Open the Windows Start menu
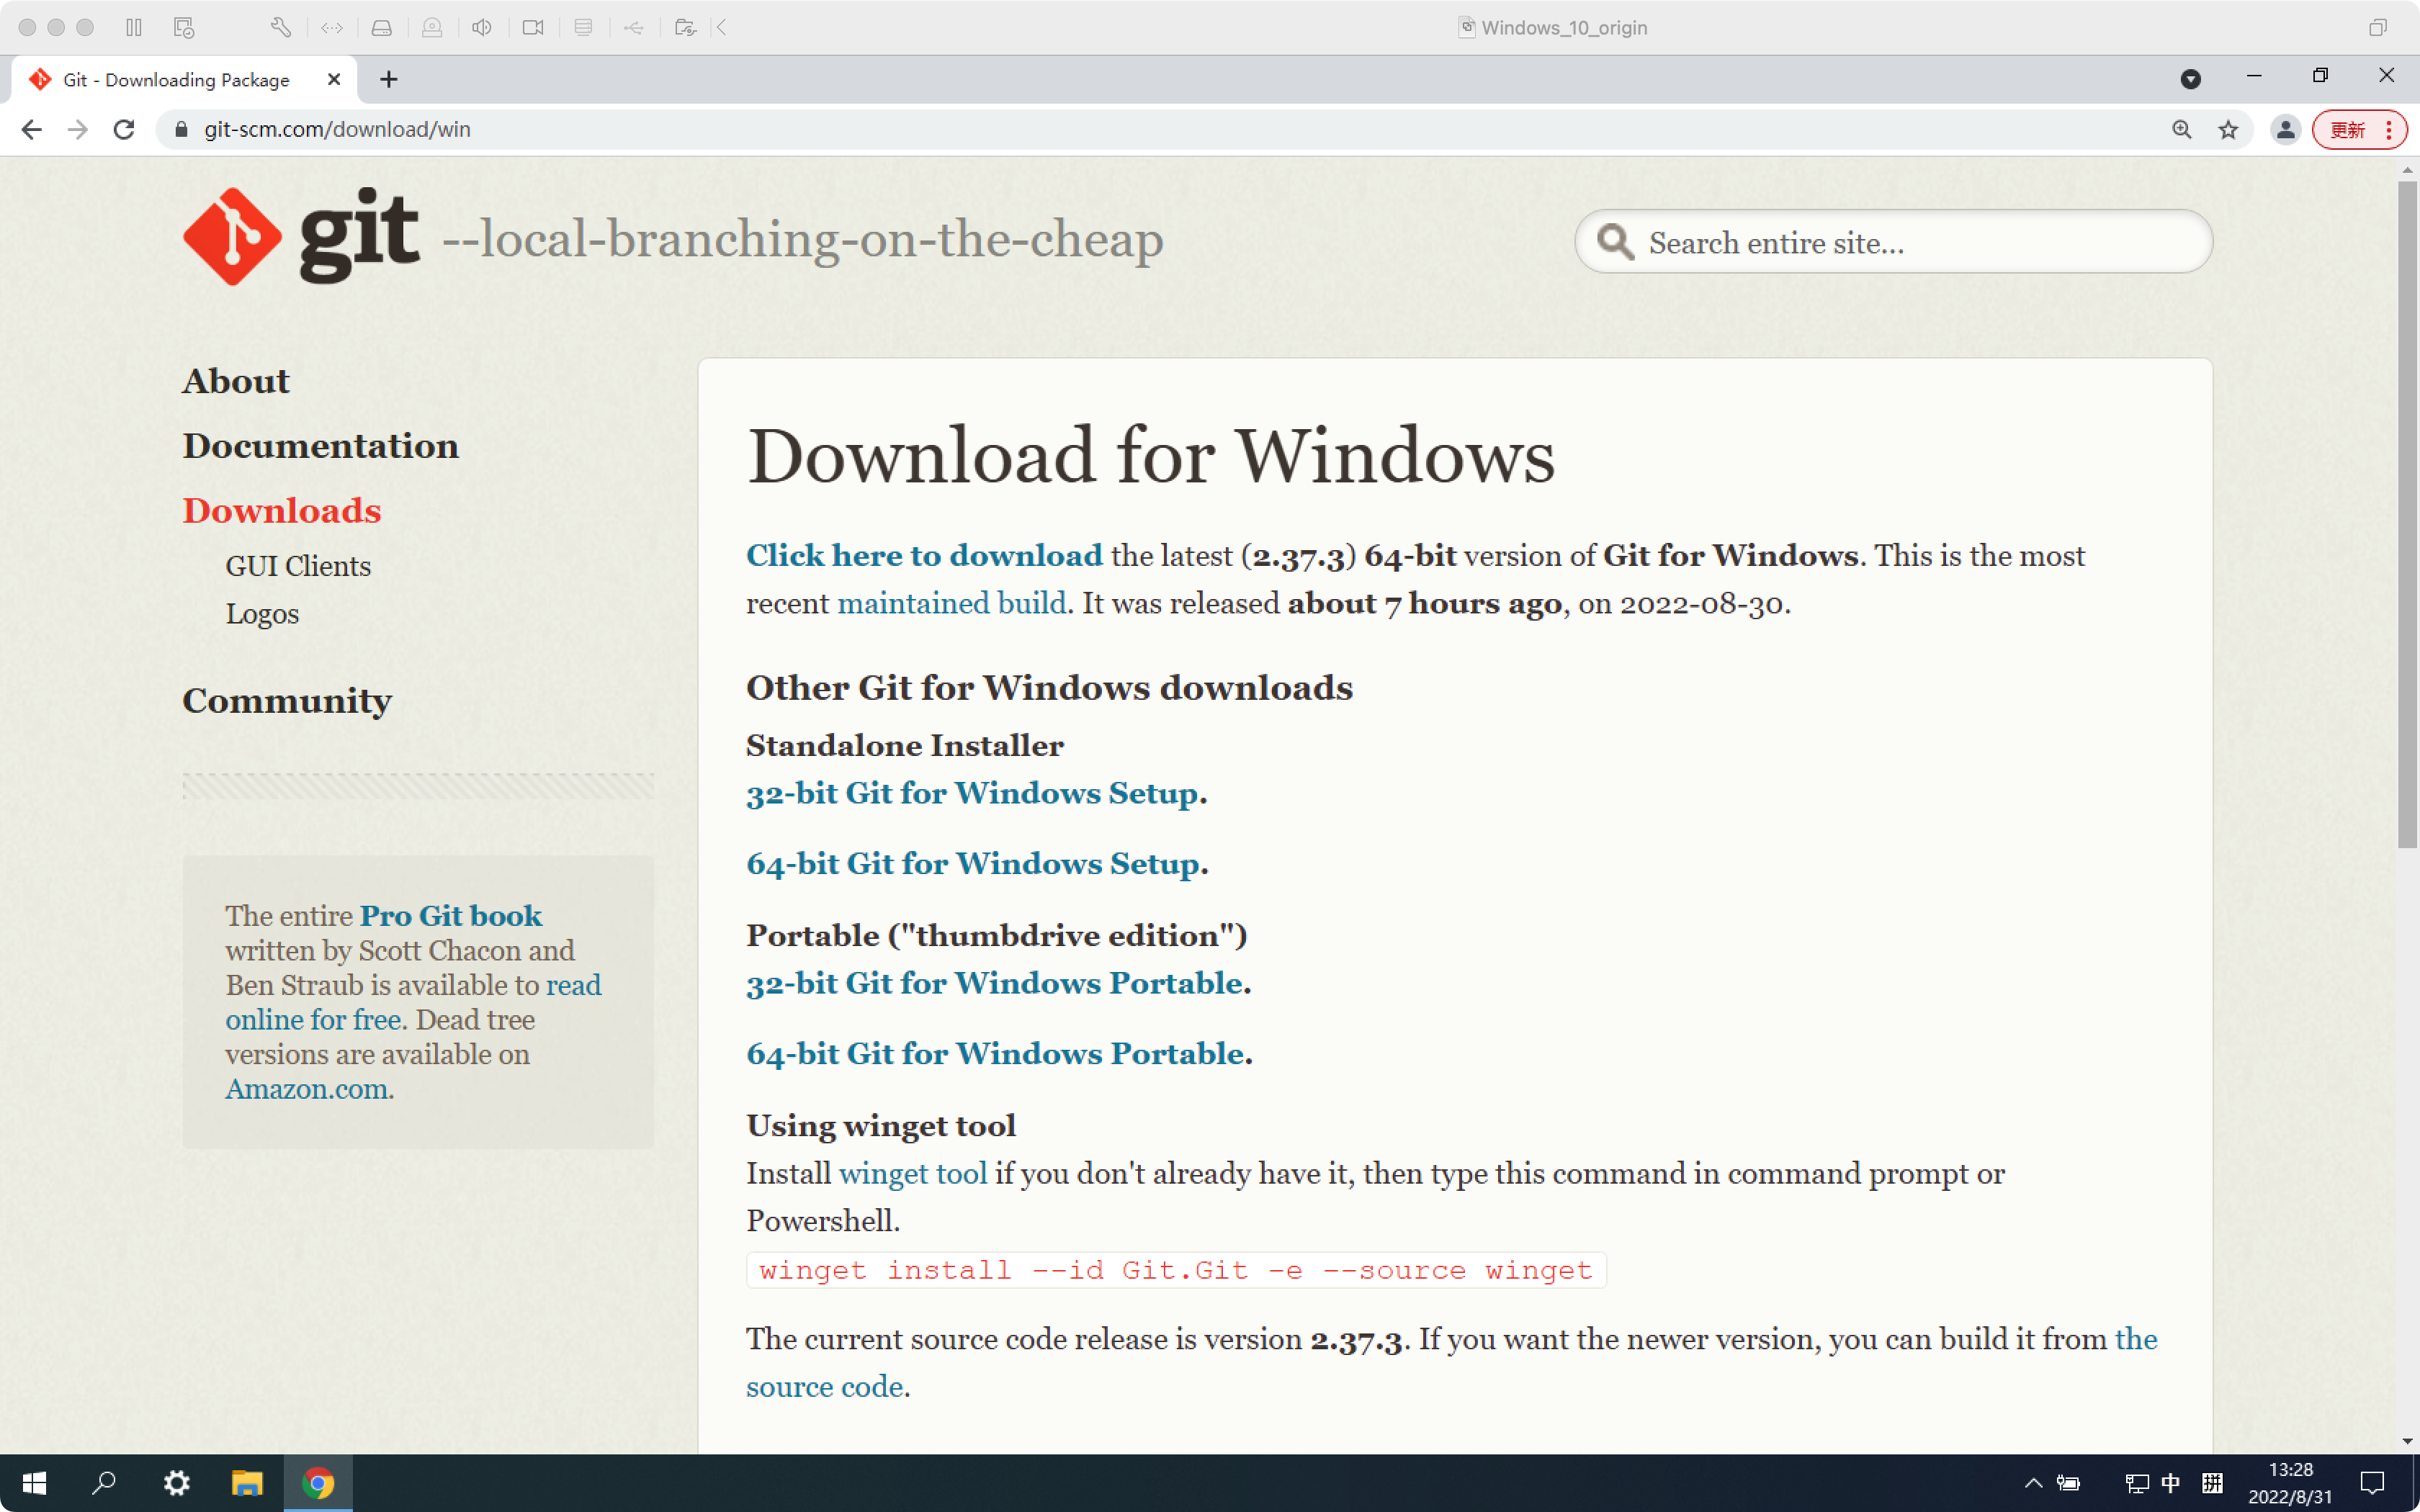Screen dimensions: 2420x1512 34,1482
